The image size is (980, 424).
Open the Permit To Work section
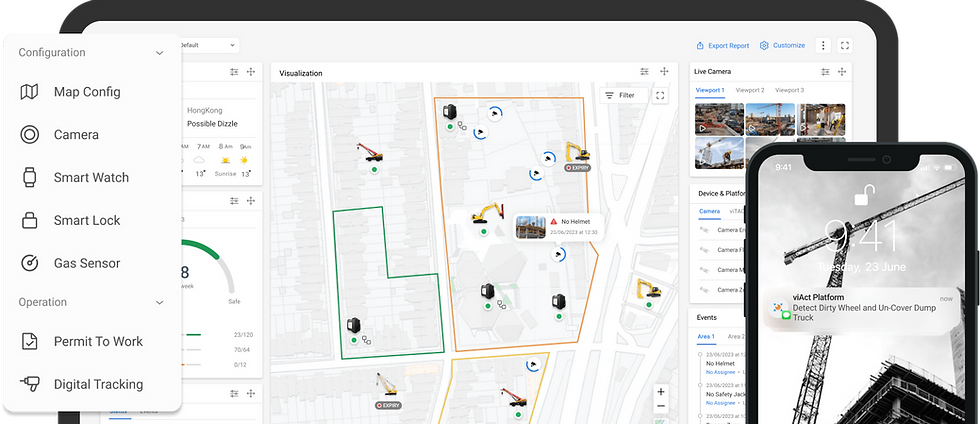pos(97,342)
